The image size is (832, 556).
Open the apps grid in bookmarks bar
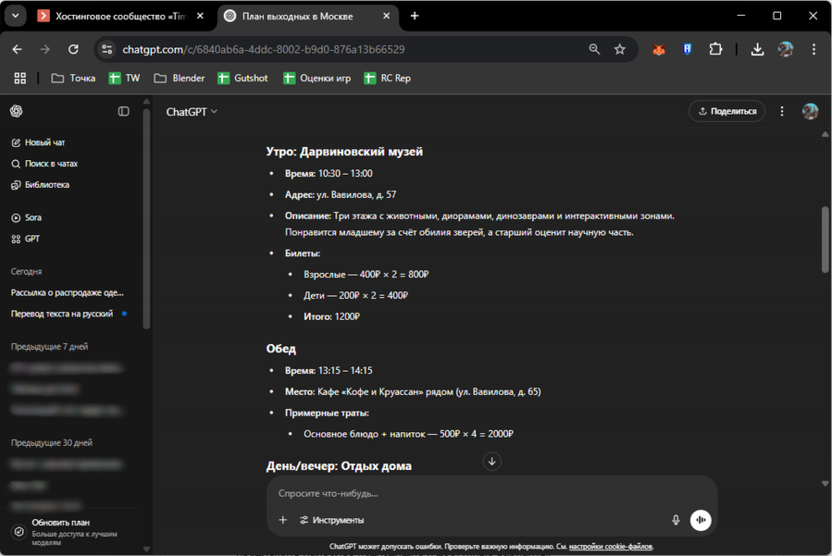click(20, 78)
